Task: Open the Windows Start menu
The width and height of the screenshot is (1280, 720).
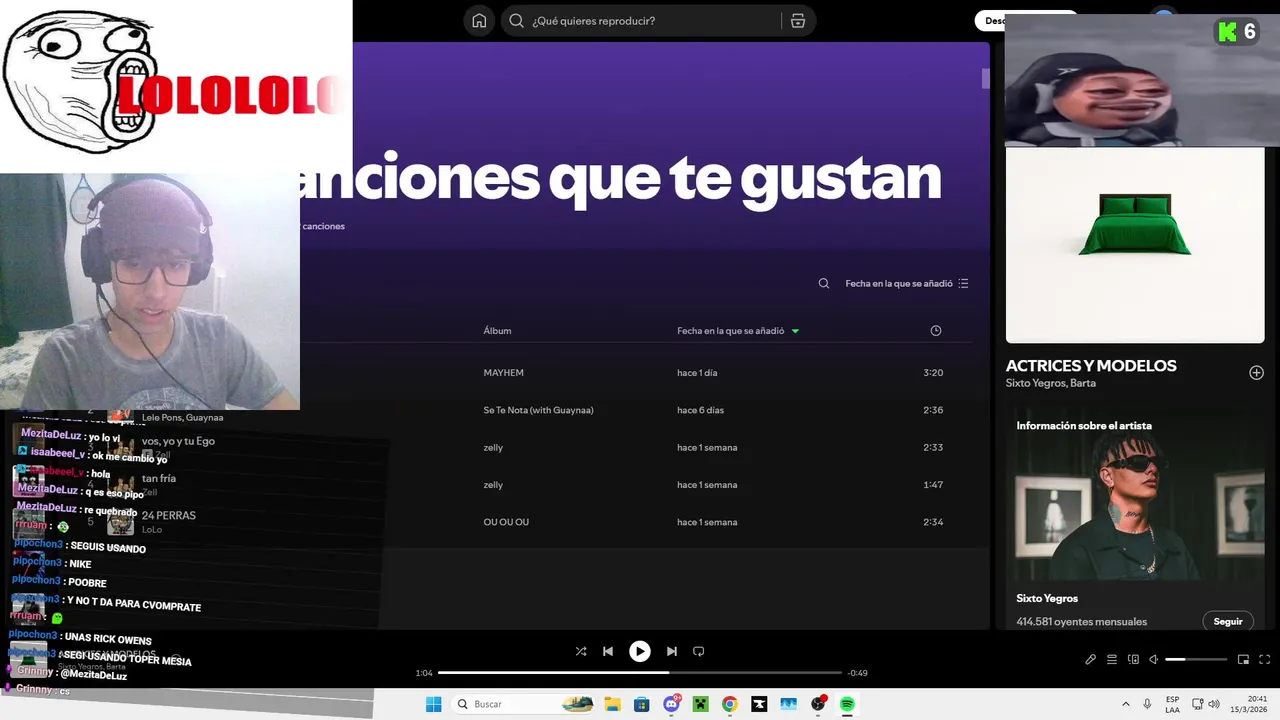Action: tap(433, 704)
